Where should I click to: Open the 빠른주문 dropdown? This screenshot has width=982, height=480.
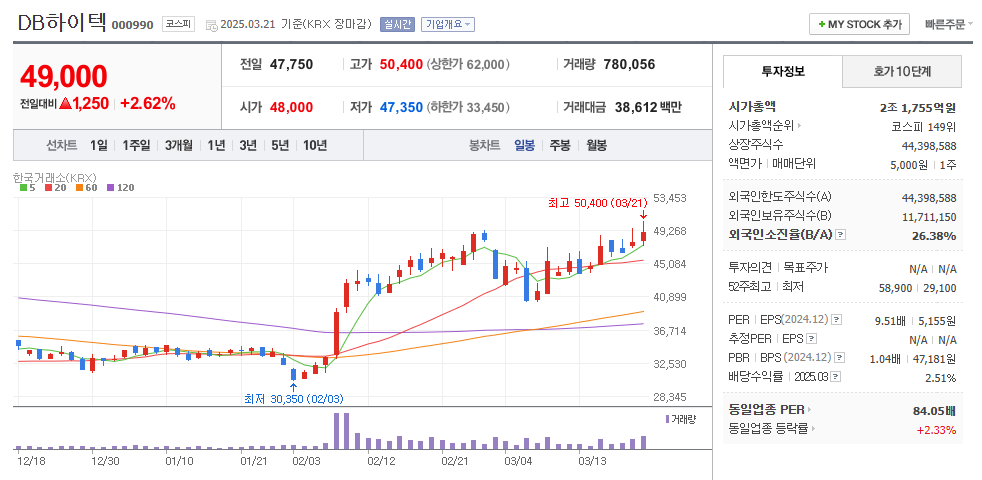pos(949,24)
